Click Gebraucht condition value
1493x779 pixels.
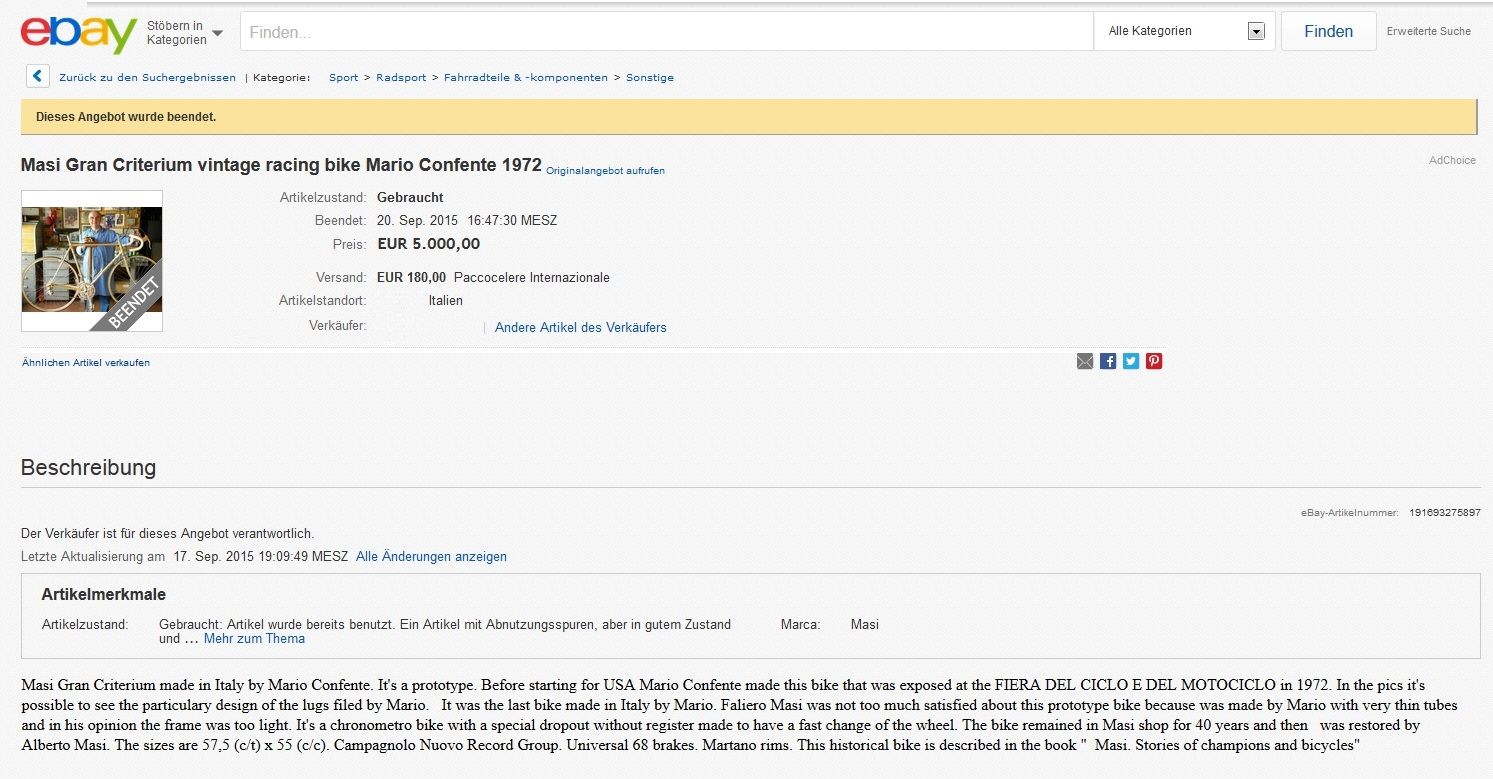(410, 197)
